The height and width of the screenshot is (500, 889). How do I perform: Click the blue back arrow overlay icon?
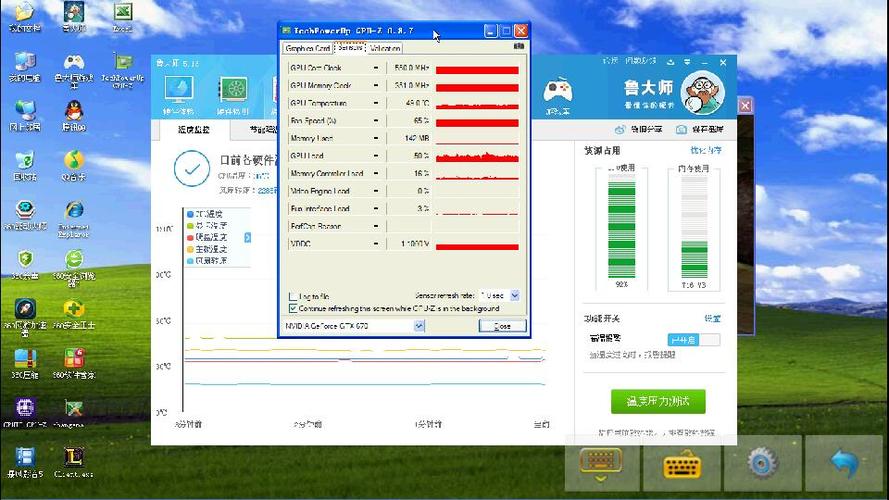pos(844,462)
